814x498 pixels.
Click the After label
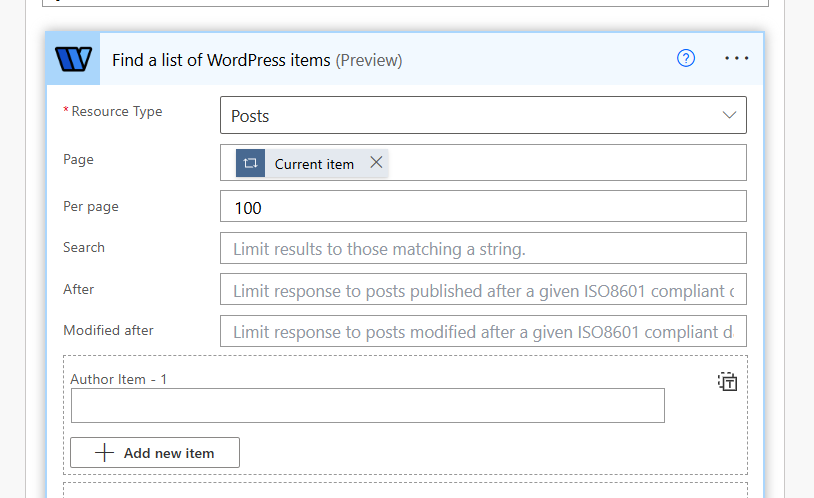pyautogui.click(x=78, y=289)
